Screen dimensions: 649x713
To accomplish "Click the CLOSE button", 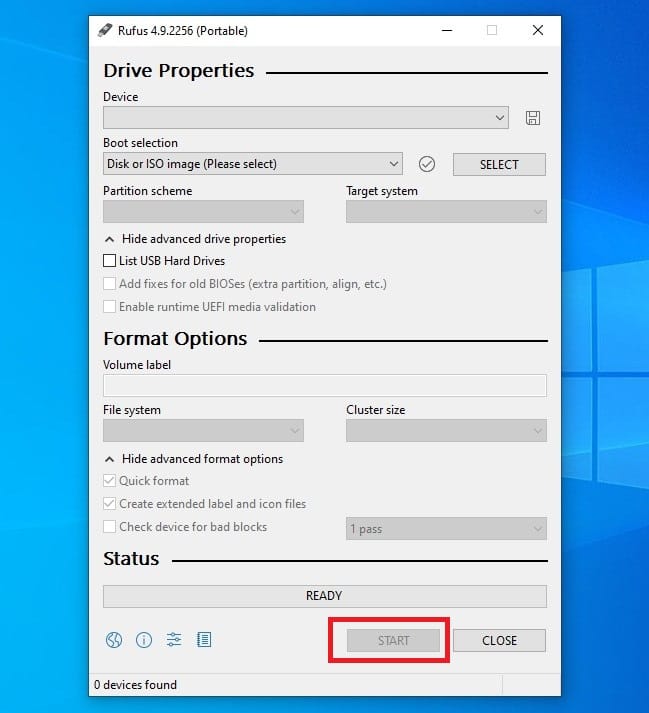I will [499, 640].
